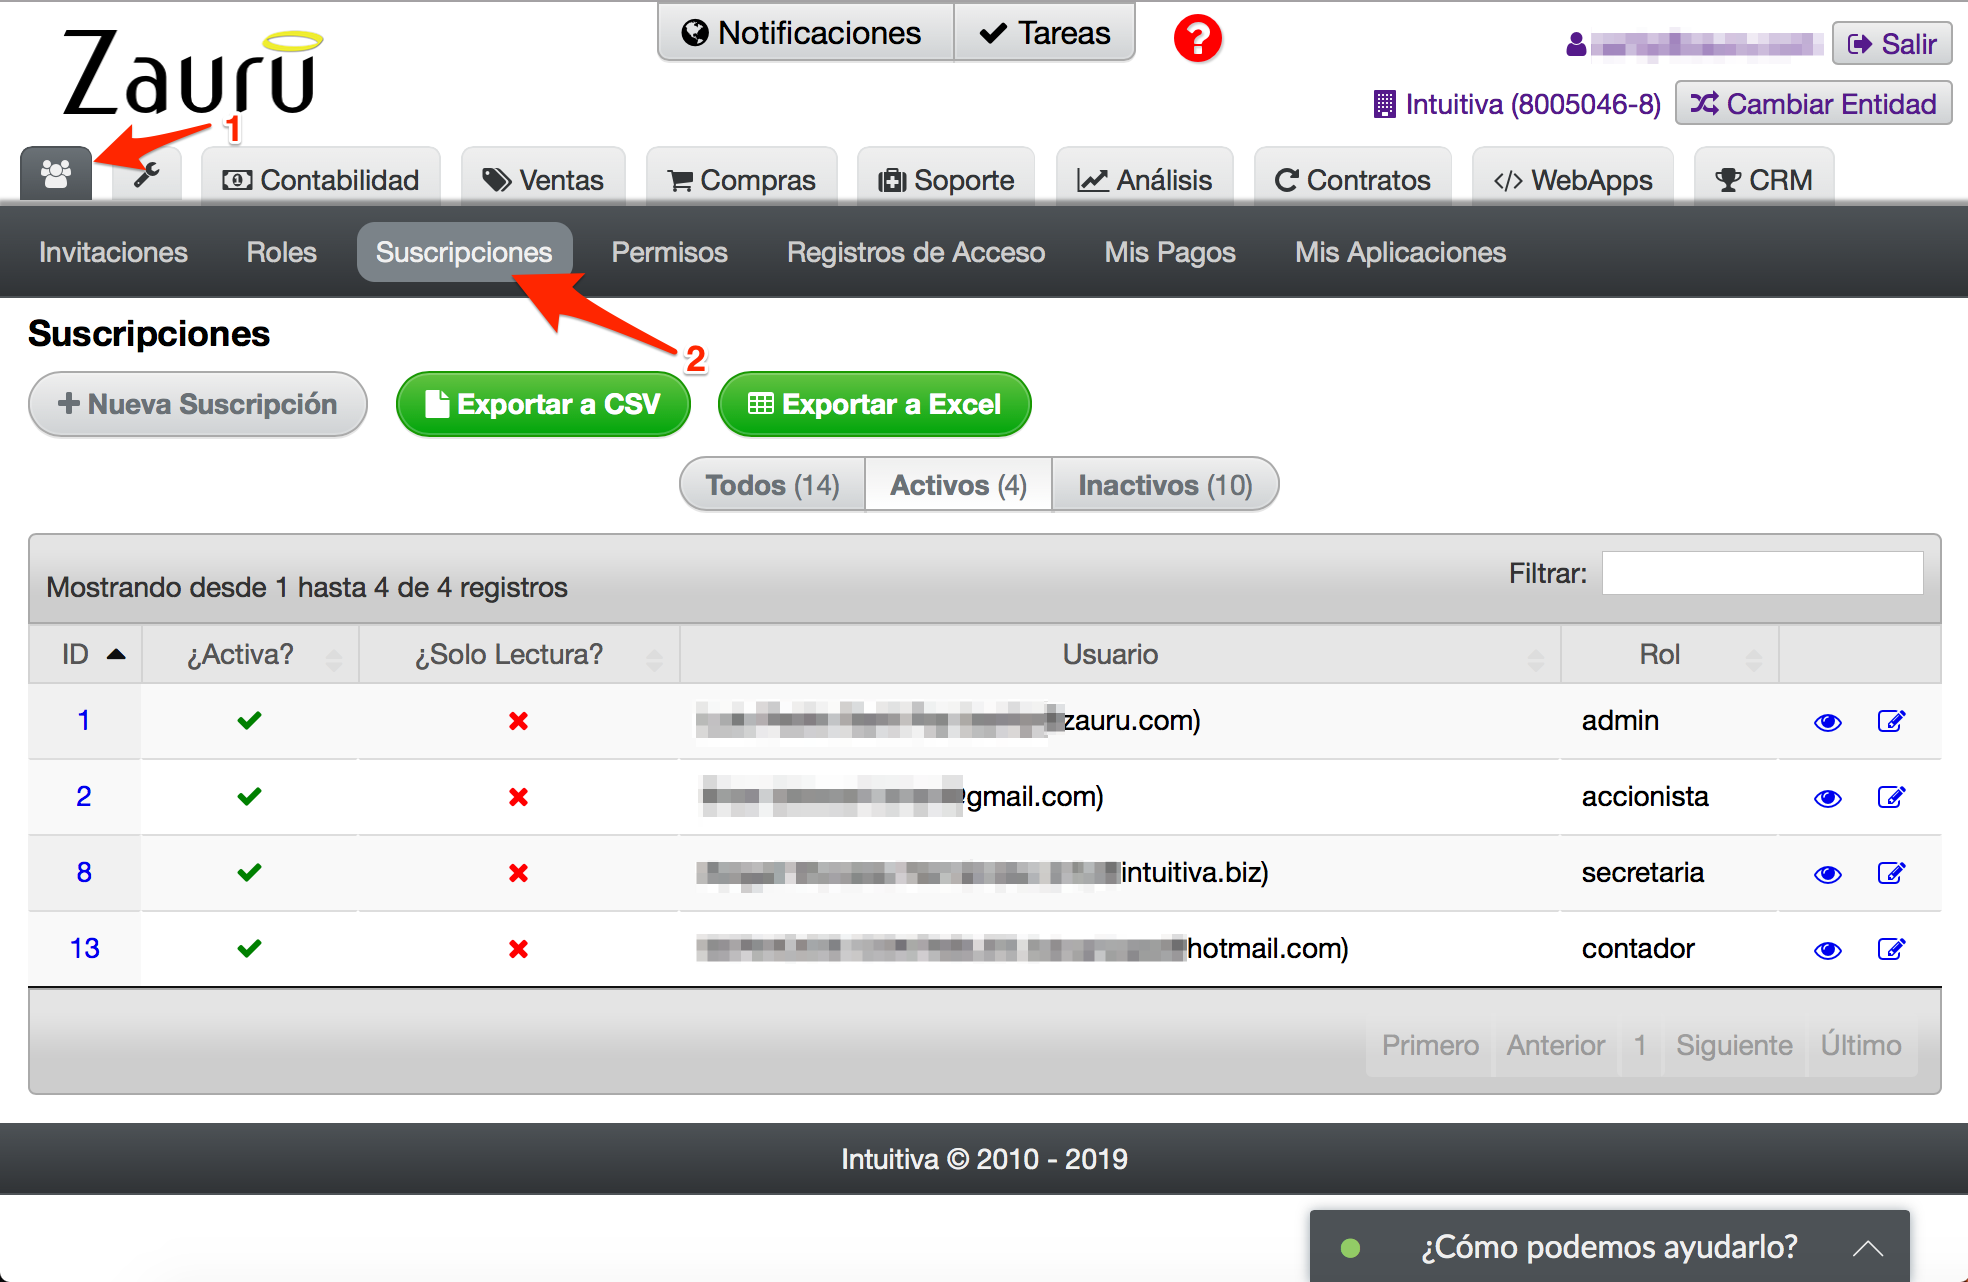Go to Permisos submenu

[x=670, y=252]
